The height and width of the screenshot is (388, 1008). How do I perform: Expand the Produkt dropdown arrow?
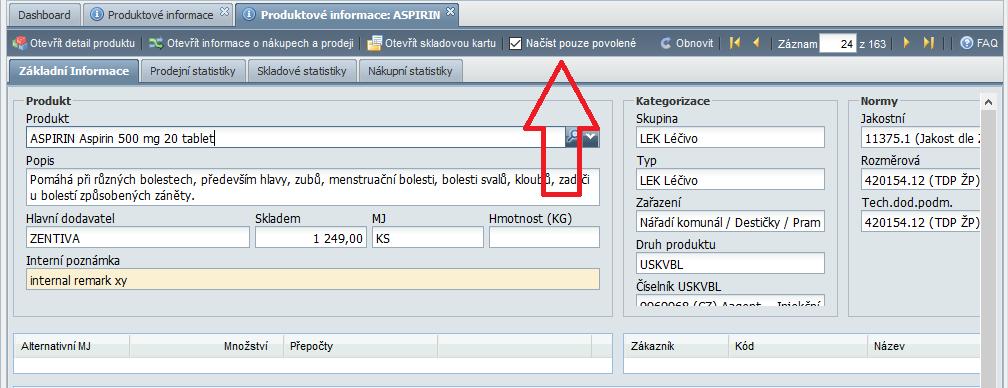[591, 137]
